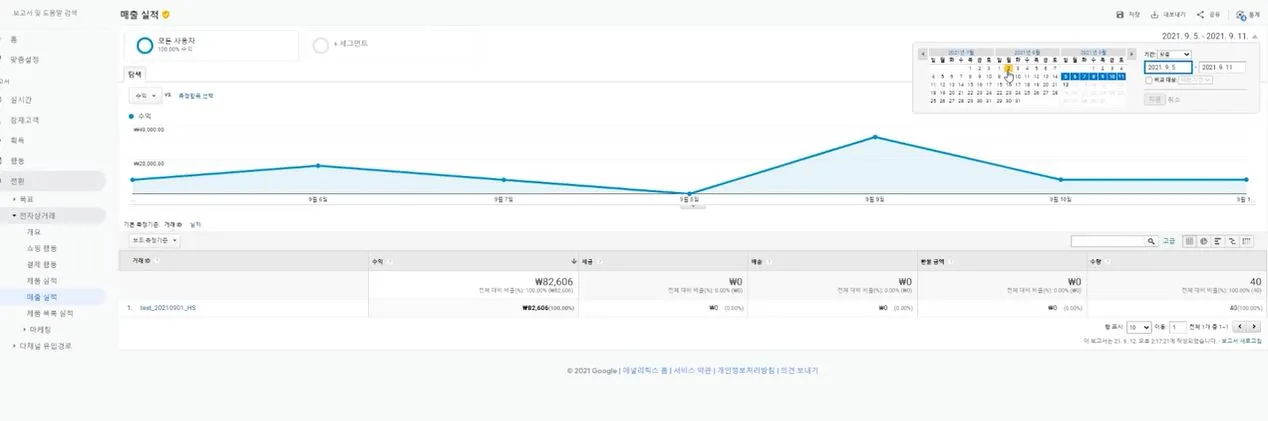Click 측정항목 선택 link
Image resolution: width=1268 pixels, height=421 pixels.
[195, 96]
